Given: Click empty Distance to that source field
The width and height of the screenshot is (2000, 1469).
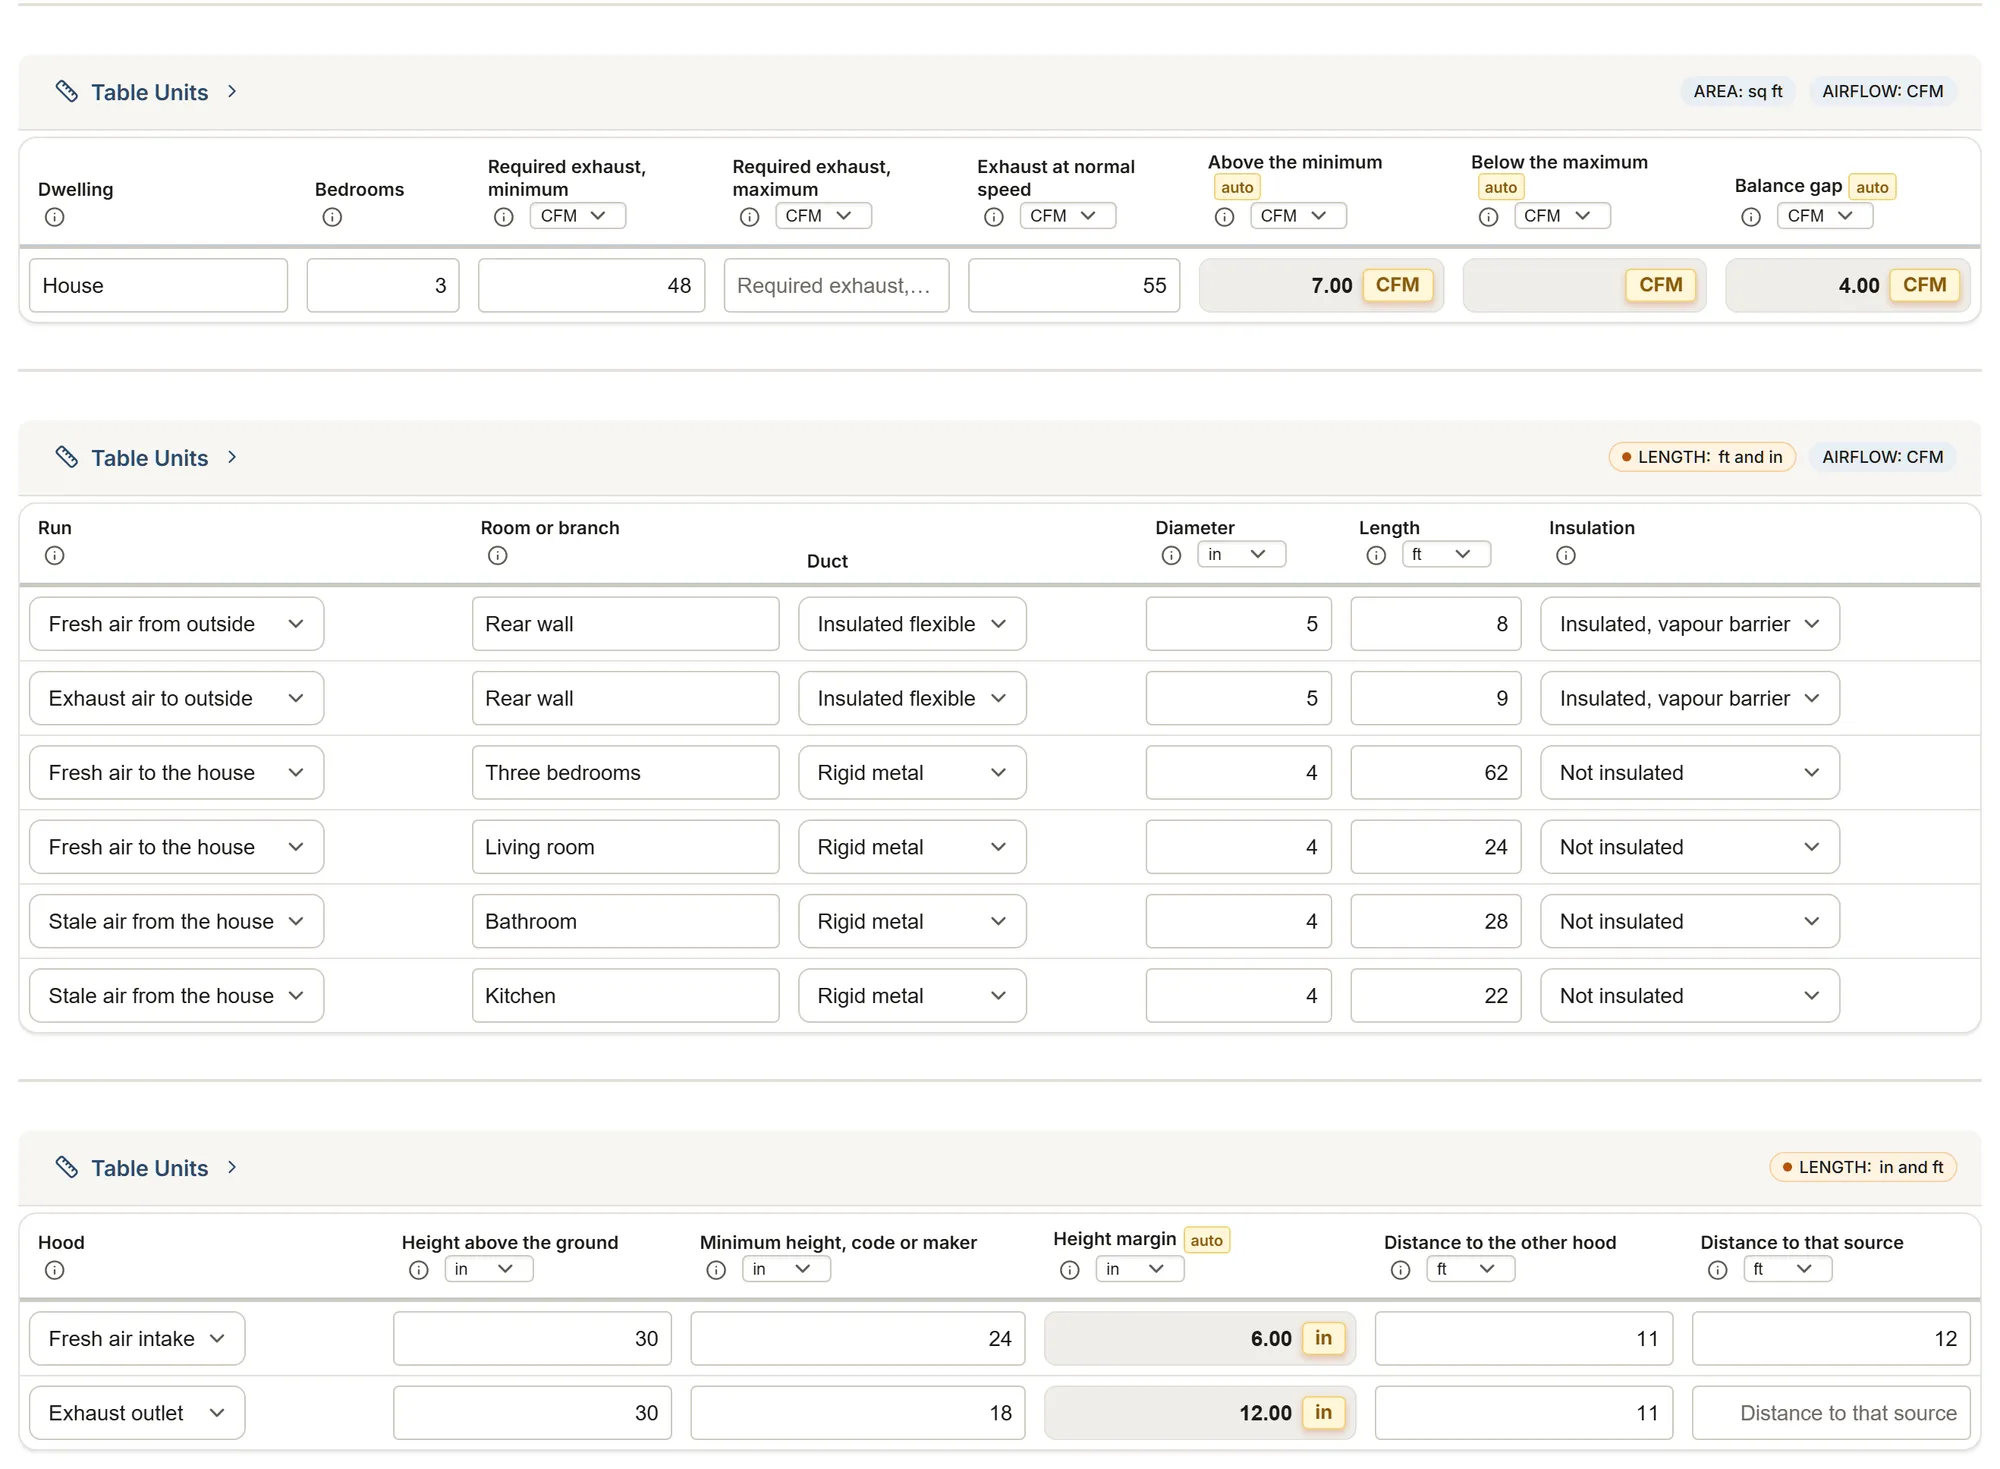Looking at the screenshot, I should coord(1831,1413).
